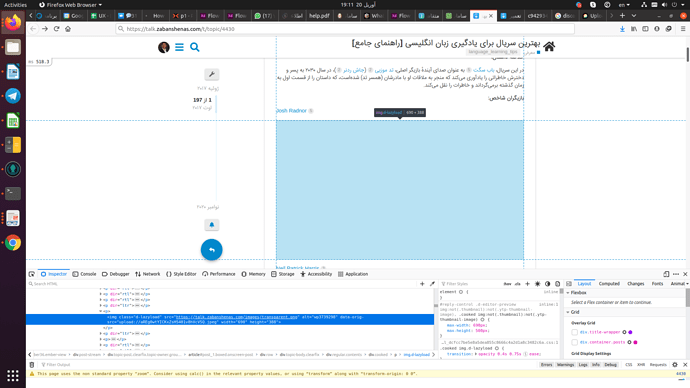Image resolution: width=690 pixels, height=388 pixels.
Task: Switch to the Network tab
Action: (147, 274)
